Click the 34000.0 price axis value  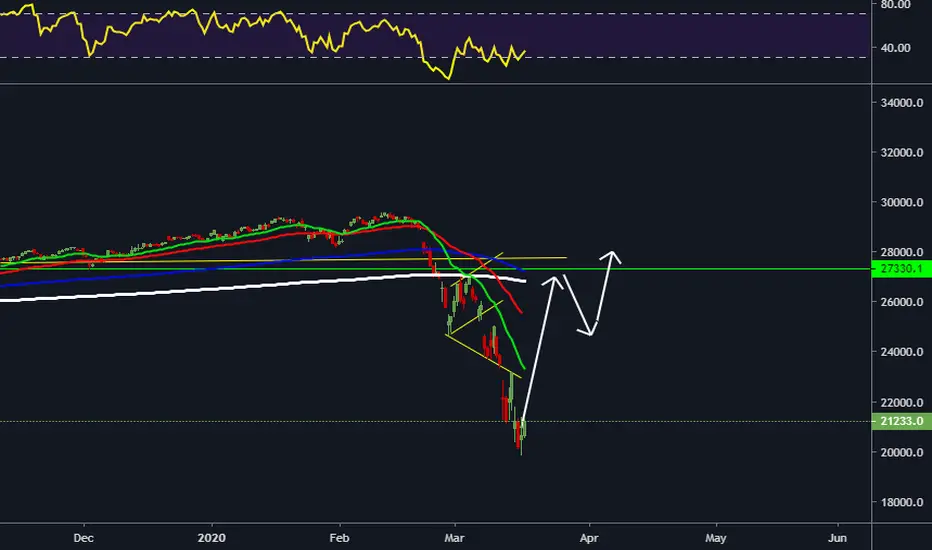[x=902, y=102]
